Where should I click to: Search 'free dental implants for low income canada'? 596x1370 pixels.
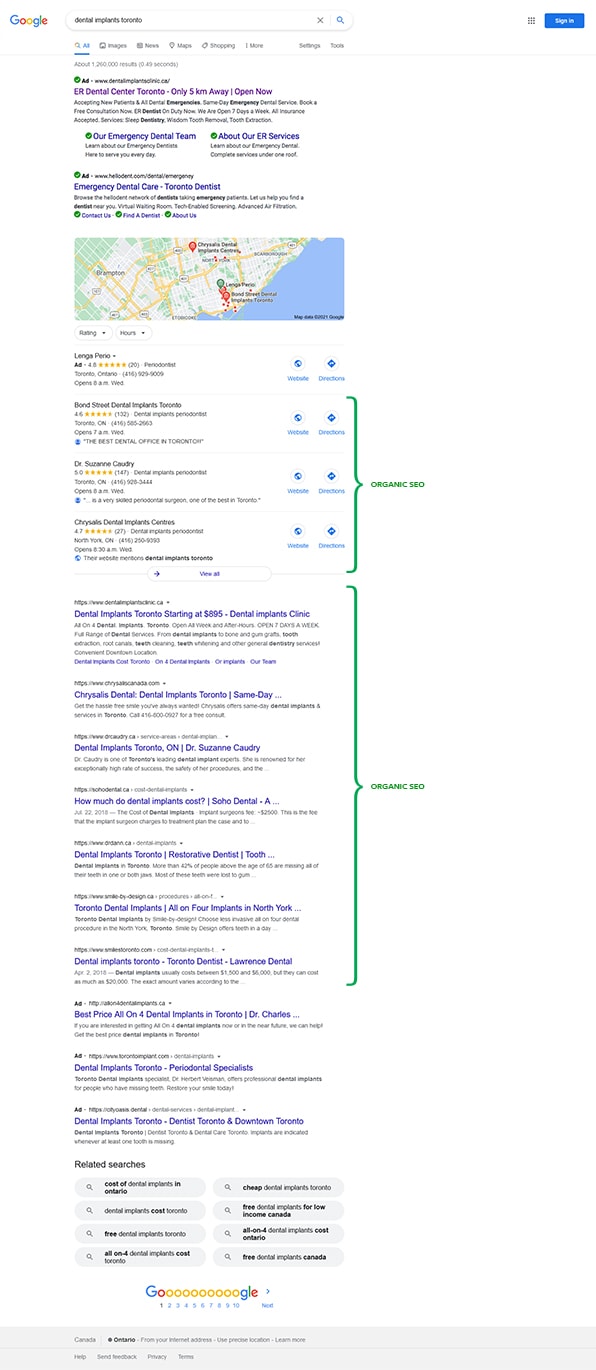278,1210
